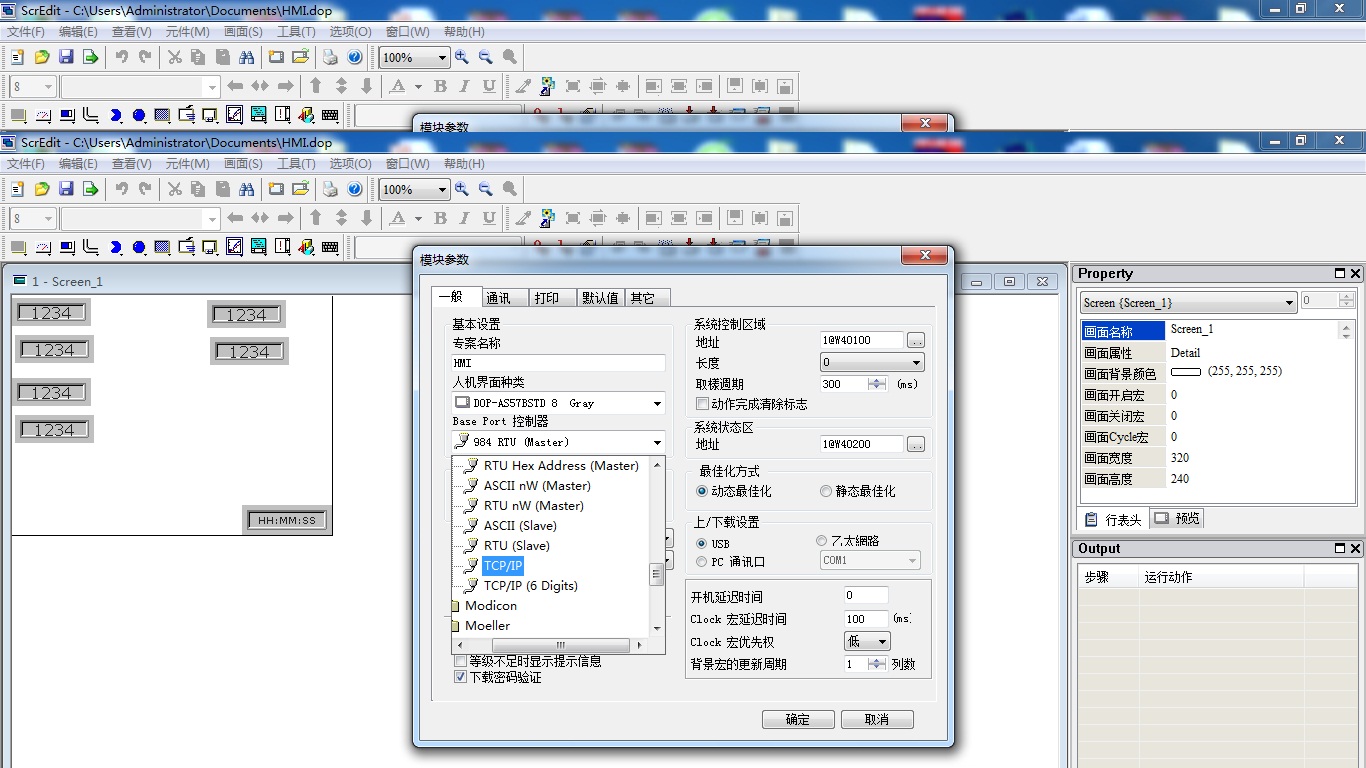Click the Cut scissors icon in the lower ScrEdit toolbar
Viewport: 1366px width, 768px height.
[174, 189]
